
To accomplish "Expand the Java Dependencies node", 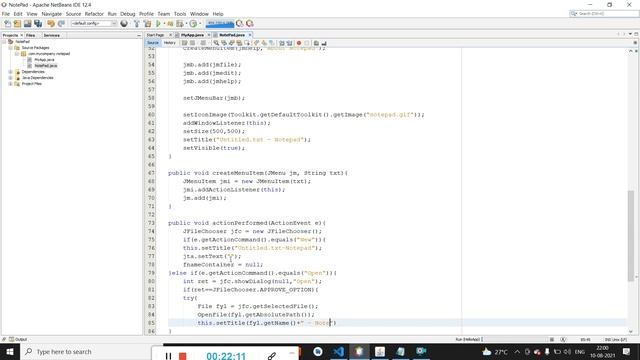I will 11,78.
